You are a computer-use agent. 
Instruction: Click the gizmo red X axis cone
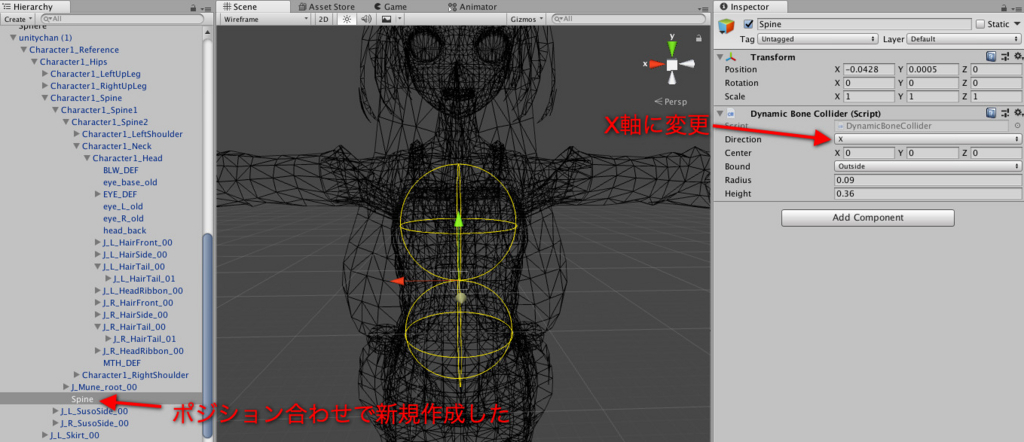point(656,64)
